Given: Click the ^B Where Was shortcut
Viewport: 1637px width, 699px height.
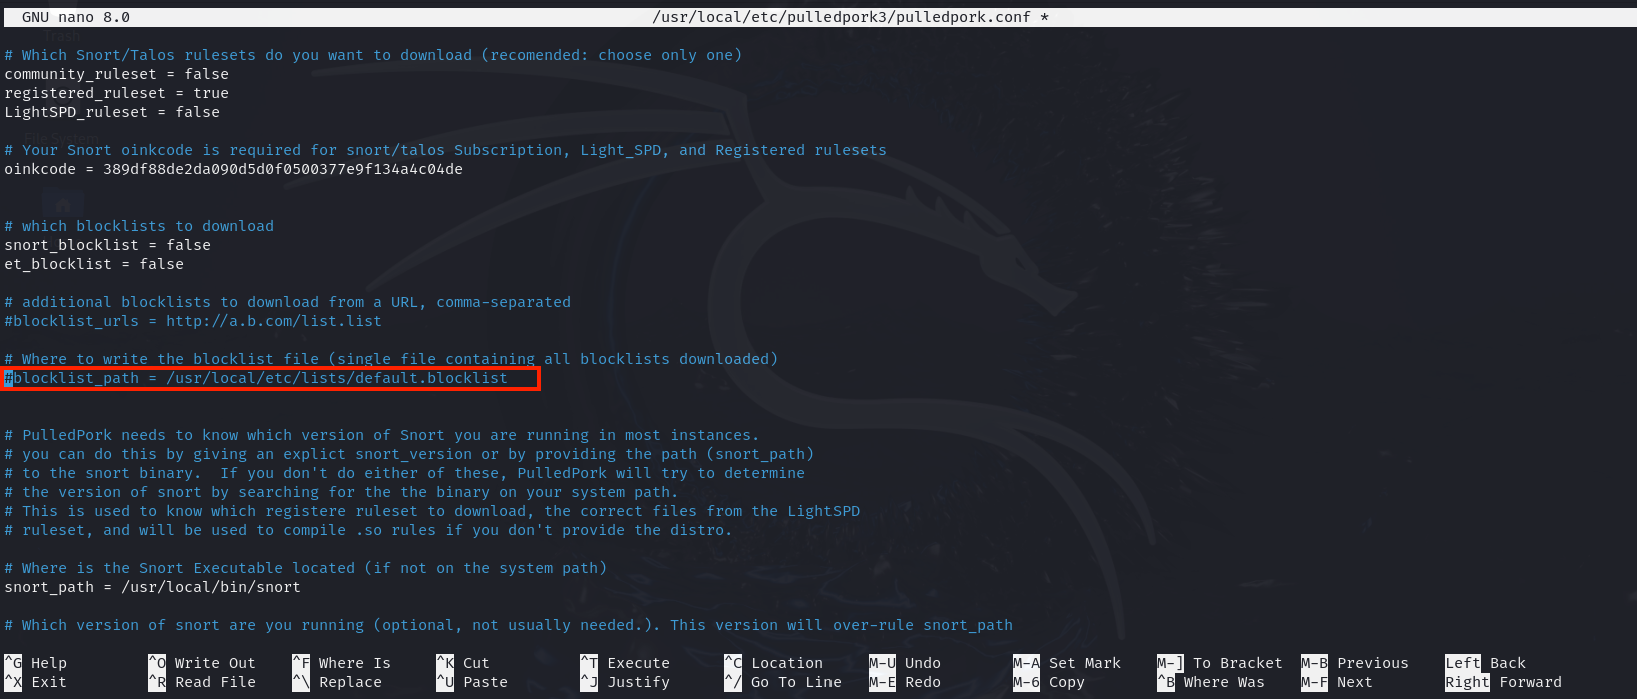Looking at the screenshot, I should (x=1211, y=682).
